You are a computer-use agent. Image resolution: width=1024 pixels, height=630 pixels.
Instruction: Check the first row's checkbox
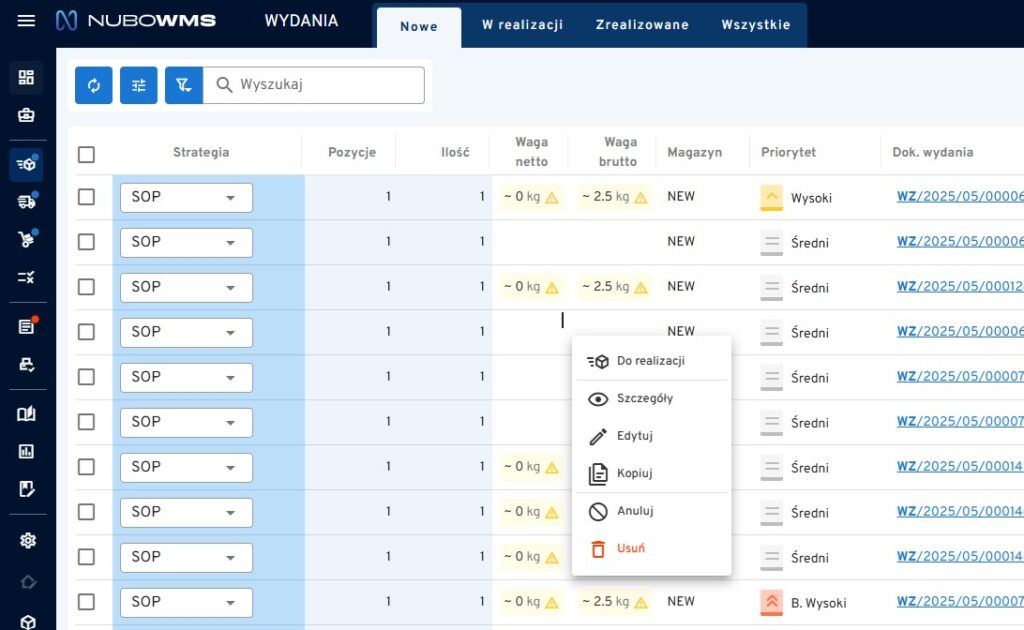(x=86, y=197)
